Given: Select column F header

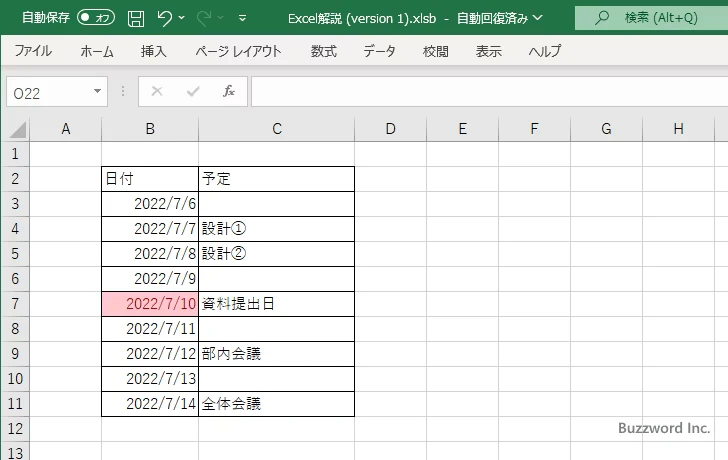Looking at the screenshot, I should (534, 129).
